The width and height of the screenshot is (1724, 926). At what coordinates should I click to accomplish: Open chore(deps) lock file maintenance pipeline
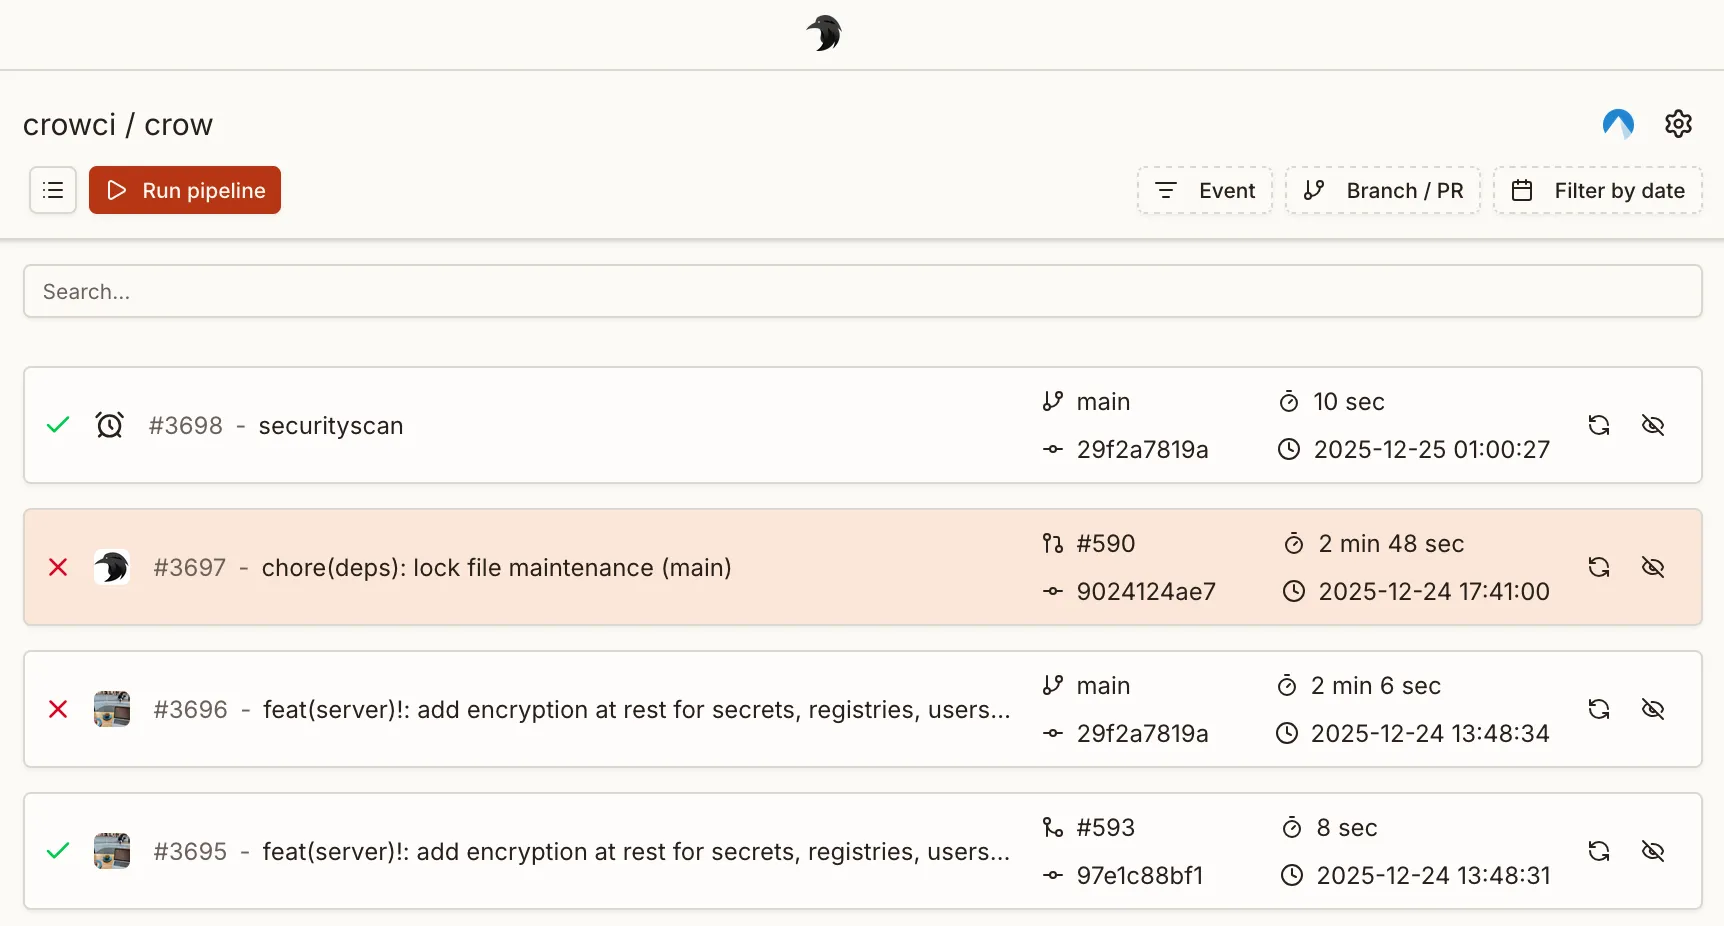pyautogui.click(x=496, y=568)
